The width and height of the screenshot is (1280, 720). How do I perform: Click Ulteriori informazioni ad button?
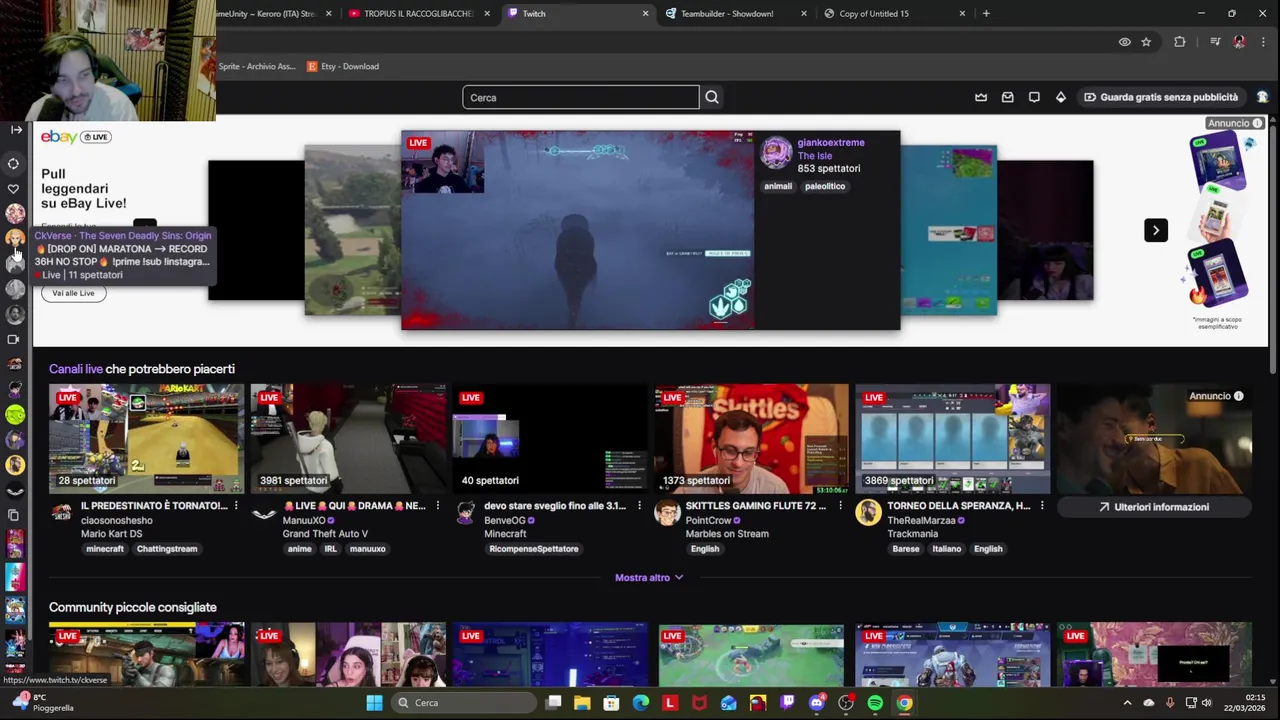click(x=1154, y=507)
